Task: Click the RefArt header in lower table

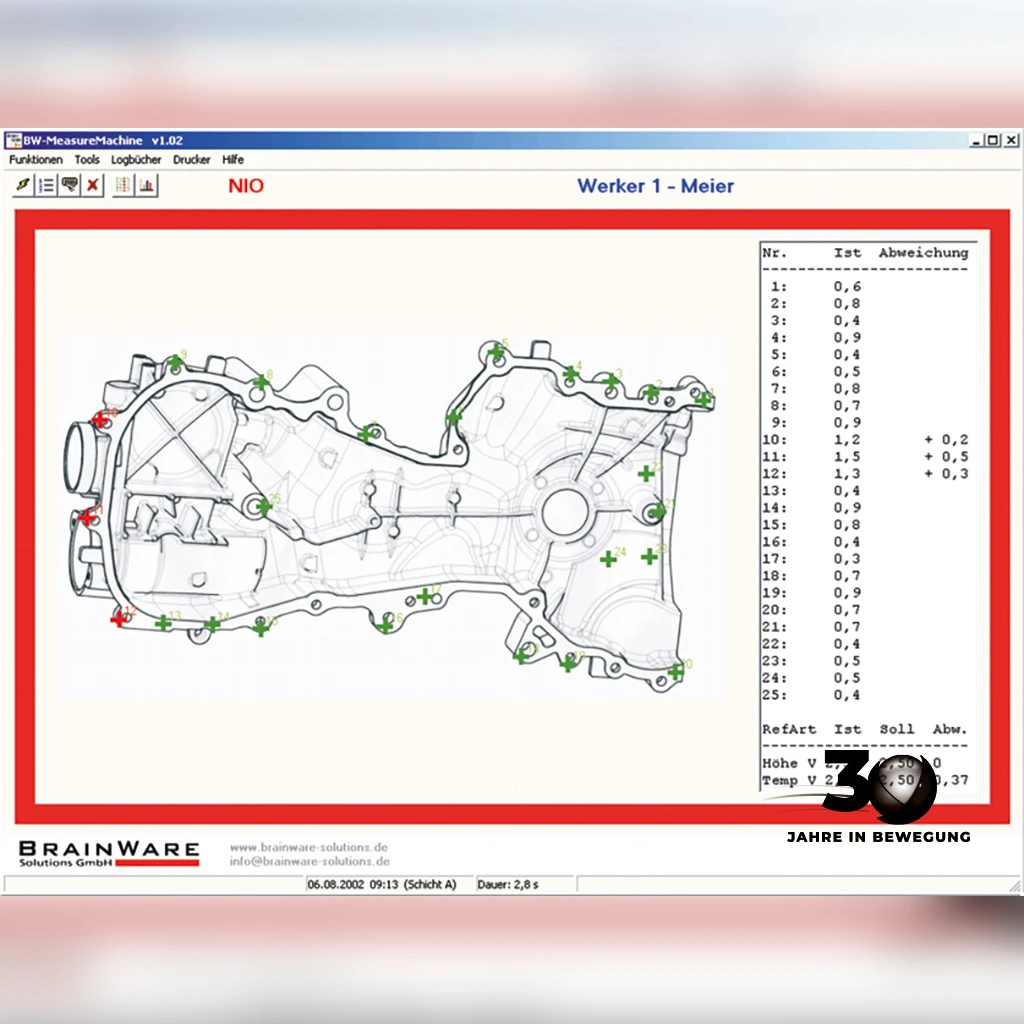Action: click(789, 729)
